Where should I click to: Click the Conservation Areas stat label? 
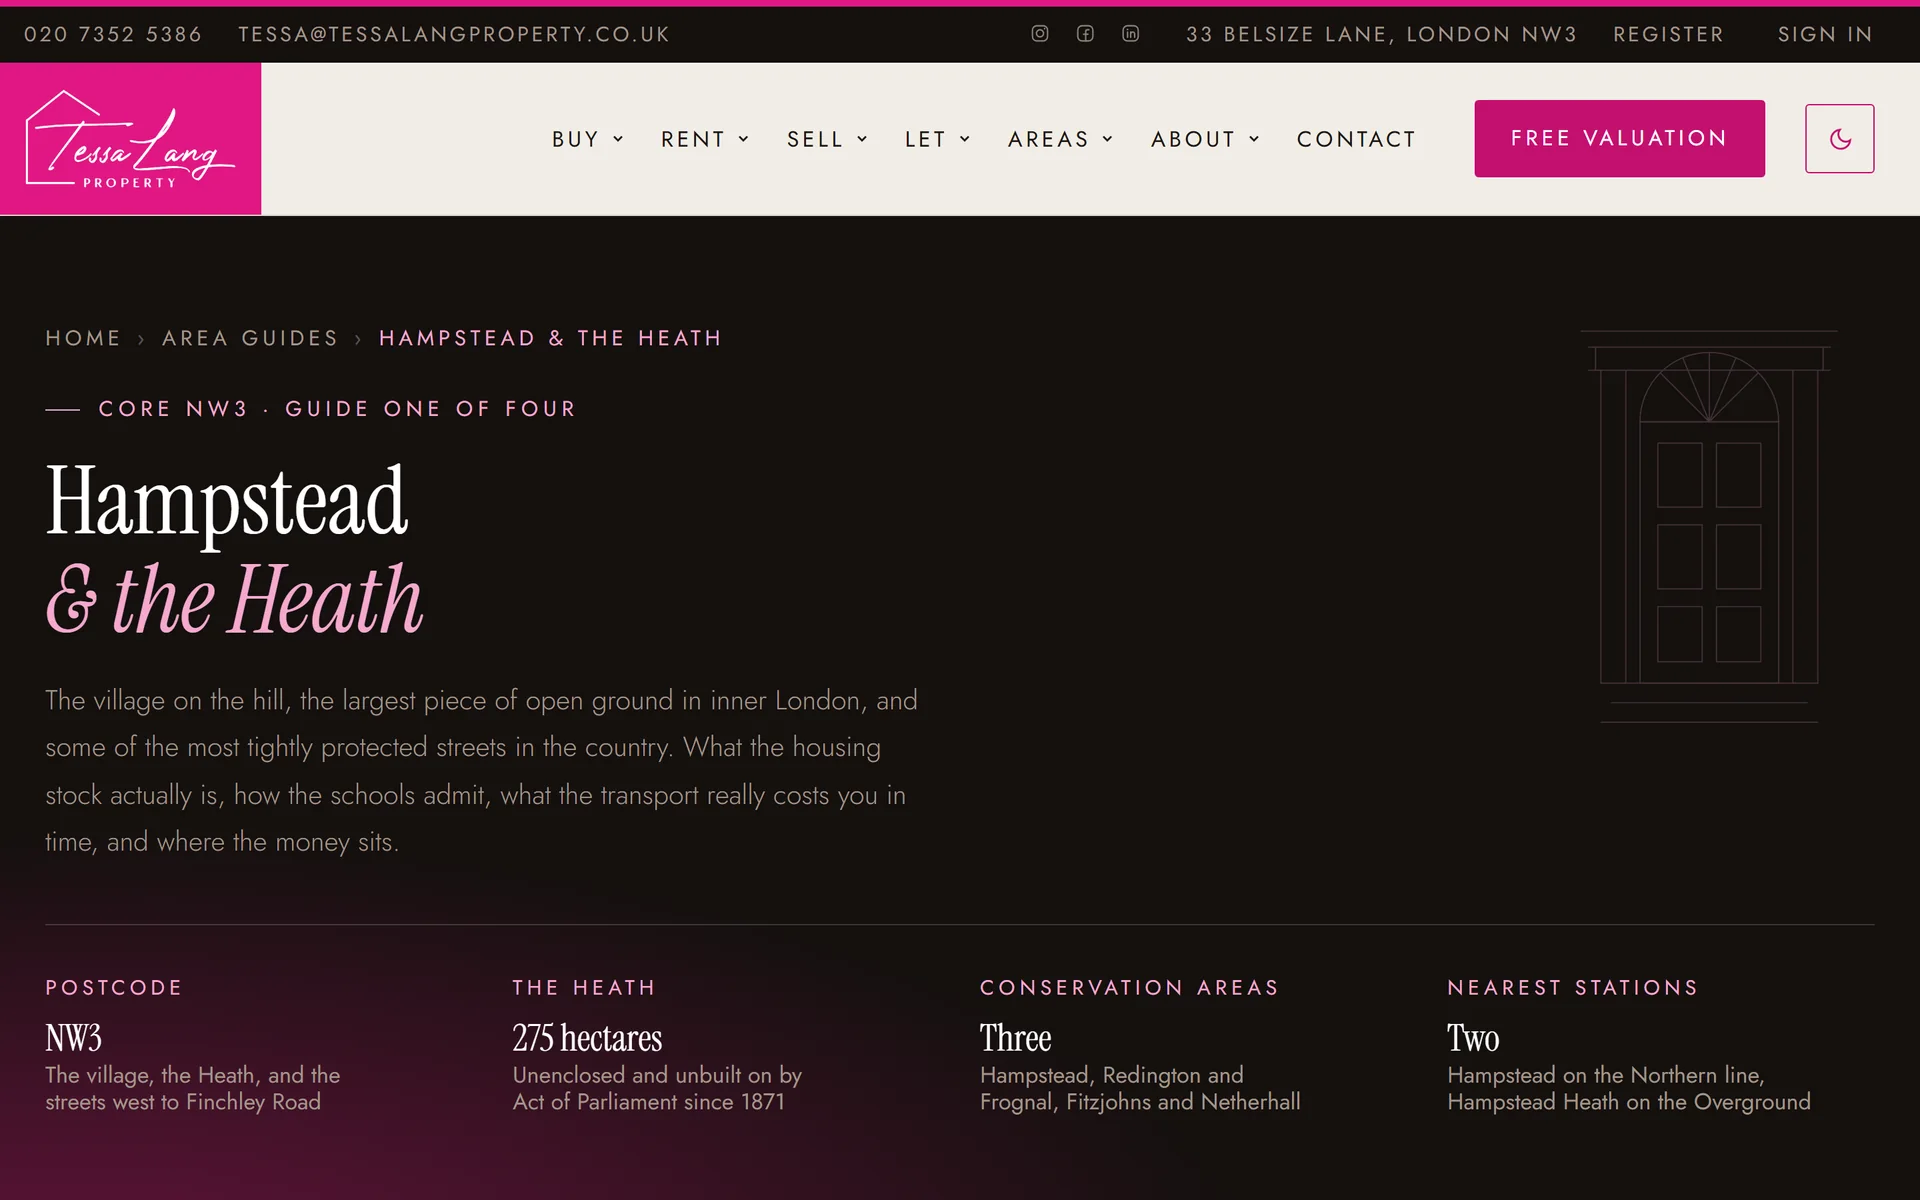tap(1129, 988)
